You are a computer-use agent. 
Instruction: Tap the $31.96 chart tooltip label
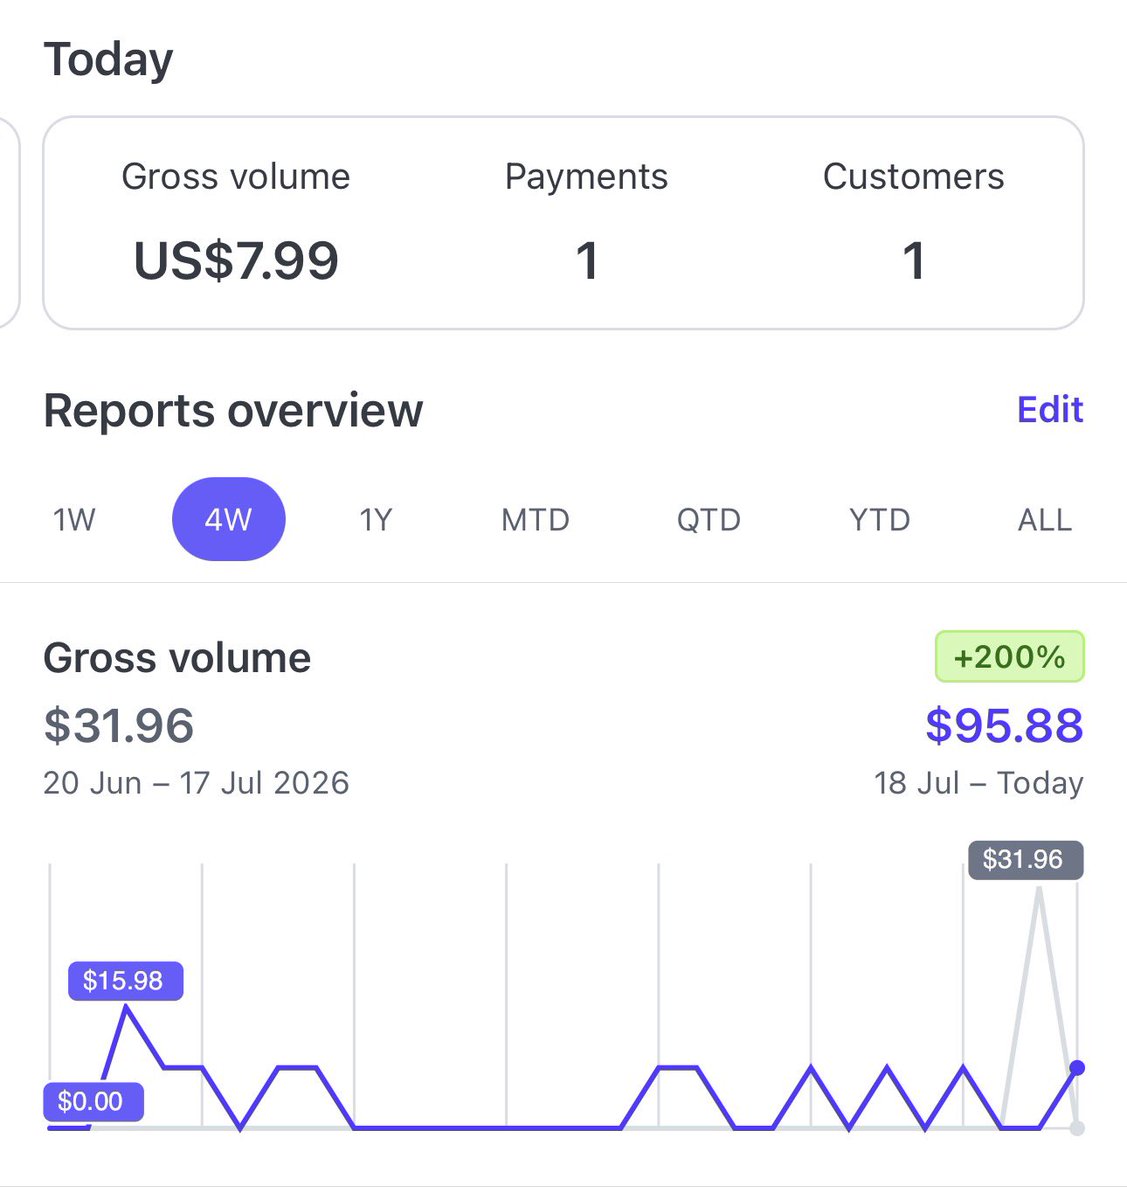pyautogui.click(x=1025, y=859)
